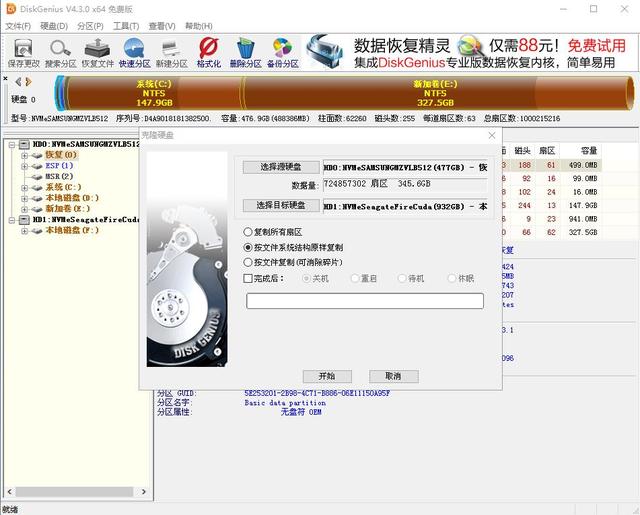Expand the 恢复(0) partition node
The image size is (640, 515).
point(24,155)
